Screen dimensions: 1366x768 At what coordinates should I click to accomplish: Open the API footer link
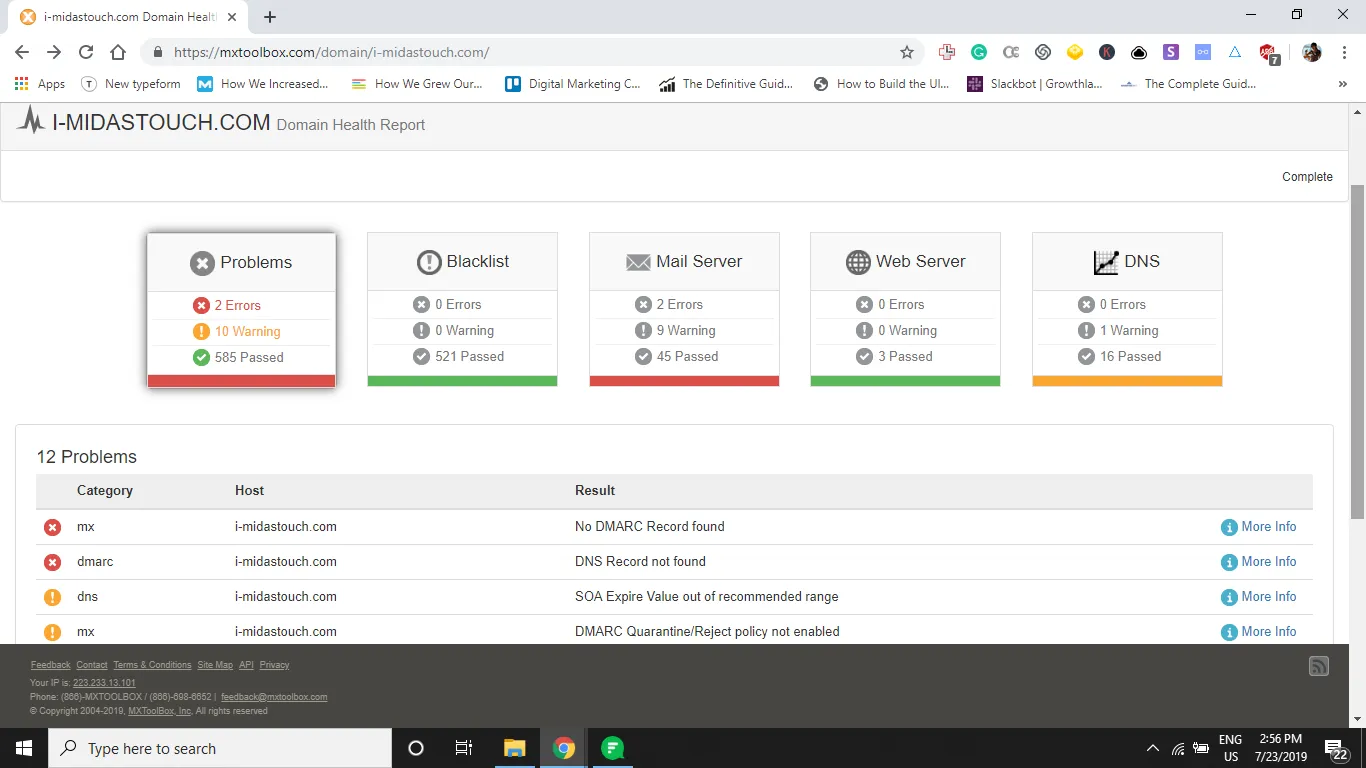click(x=246, y=665)
